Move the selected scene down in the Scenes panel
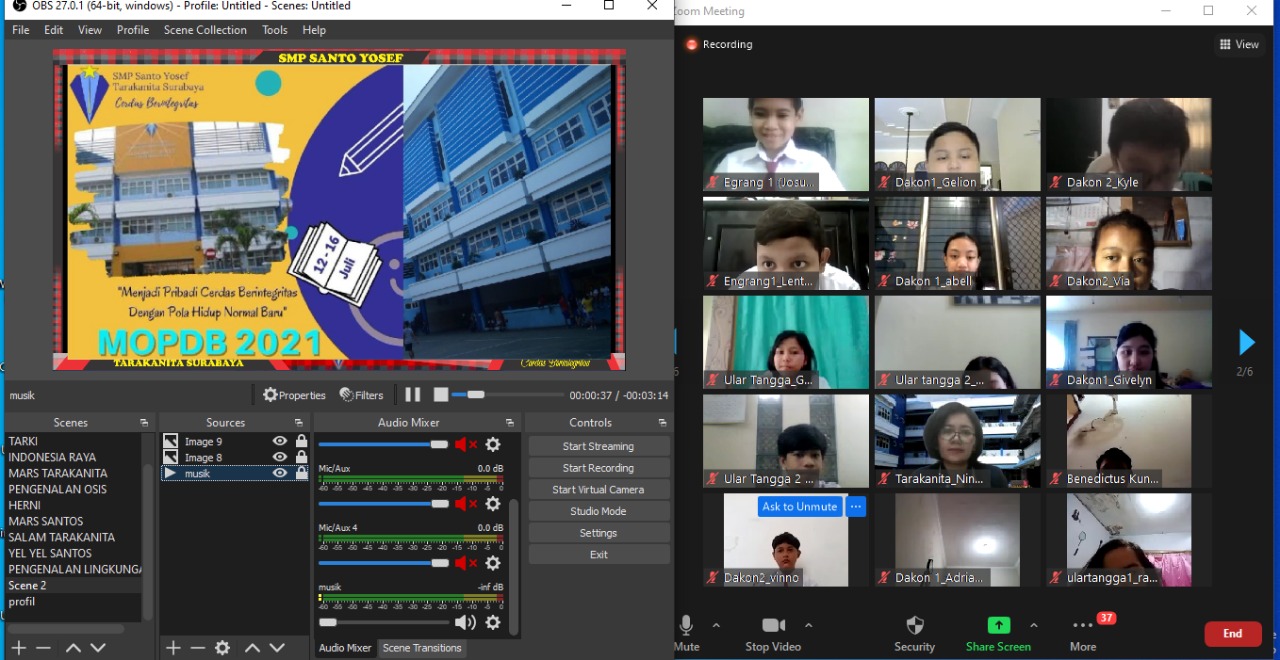 pyautogui.click(x=98, y=648)
